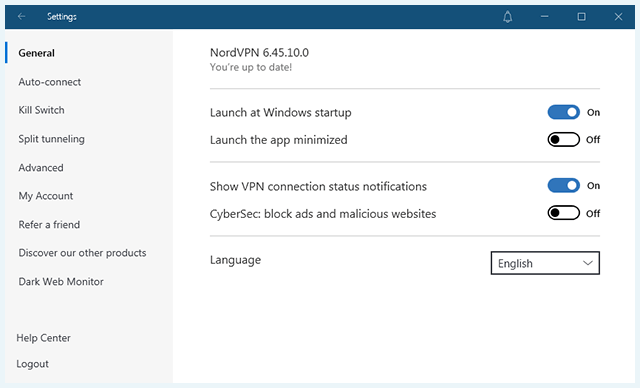Viewport: 640px width, 388px height.
Task: Open the Help Center link
Action: [43, 338]
